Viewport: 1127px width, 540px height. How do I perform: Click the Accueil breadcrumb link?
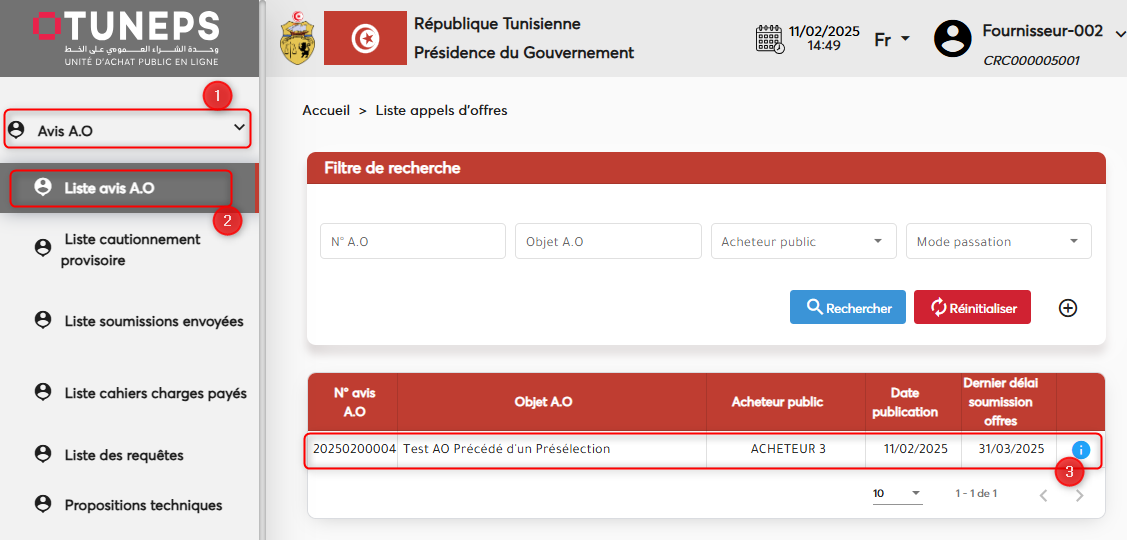pyautogui.click(x=326, y=110)
